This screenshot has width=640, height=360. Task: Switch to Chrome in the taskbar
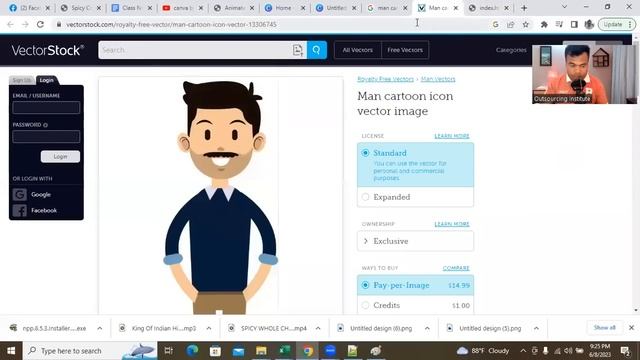[x=308, y=351]
